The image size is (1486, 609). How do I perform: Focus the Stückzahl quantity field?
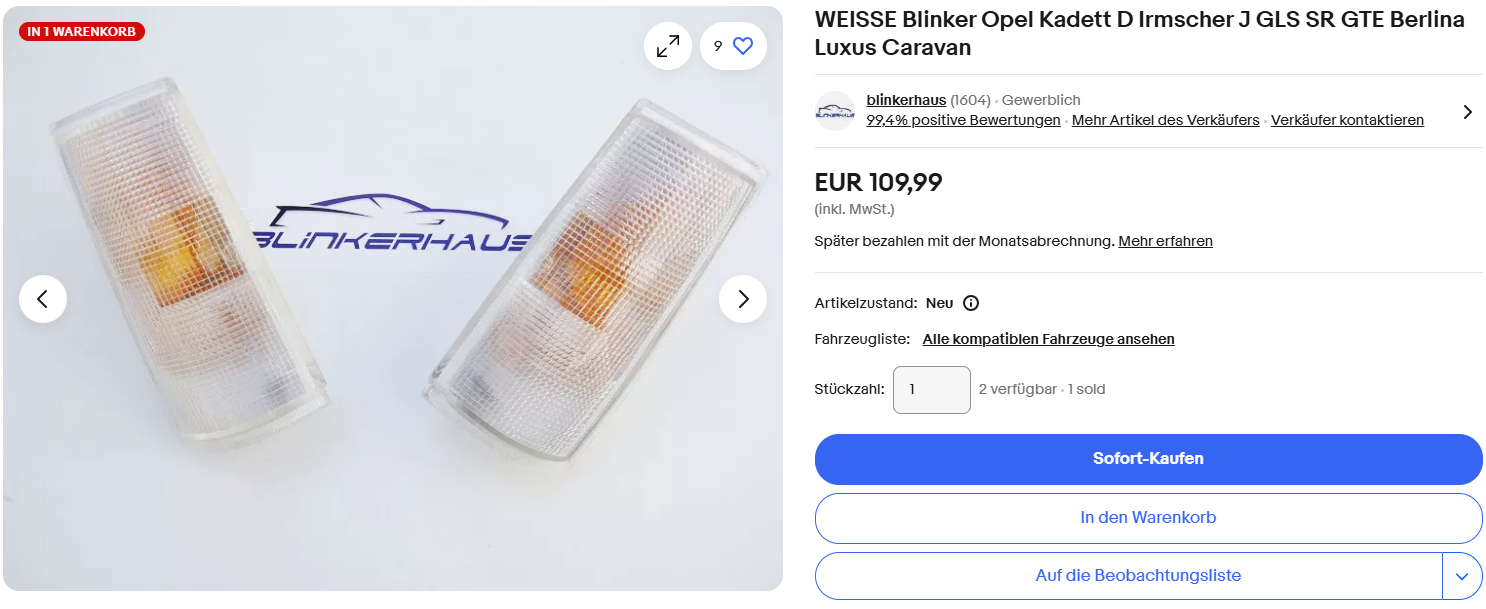pyautogui.click(x=932, y=390)
